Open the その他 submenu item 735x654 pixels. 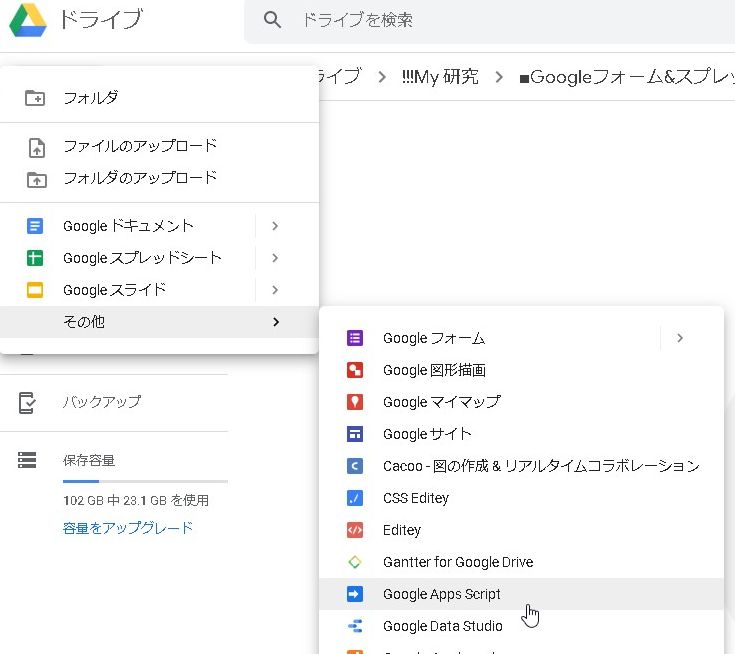click(84, 322)
